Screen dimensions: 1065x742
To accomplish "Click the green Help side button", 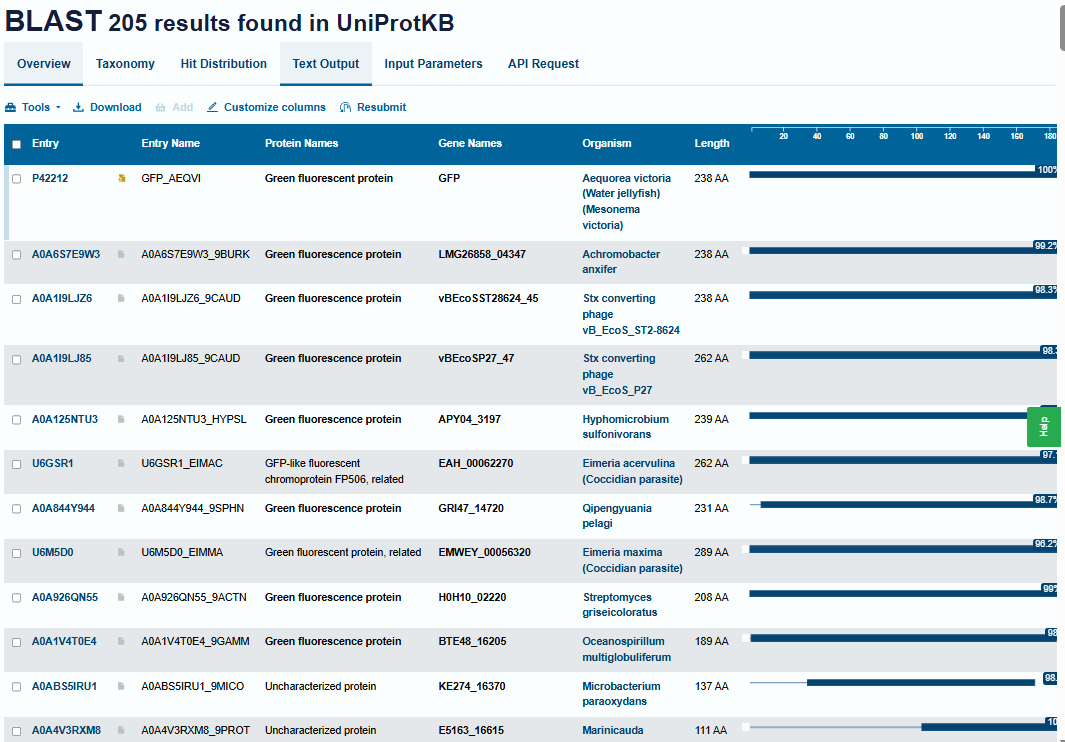I will point(1044,427).
